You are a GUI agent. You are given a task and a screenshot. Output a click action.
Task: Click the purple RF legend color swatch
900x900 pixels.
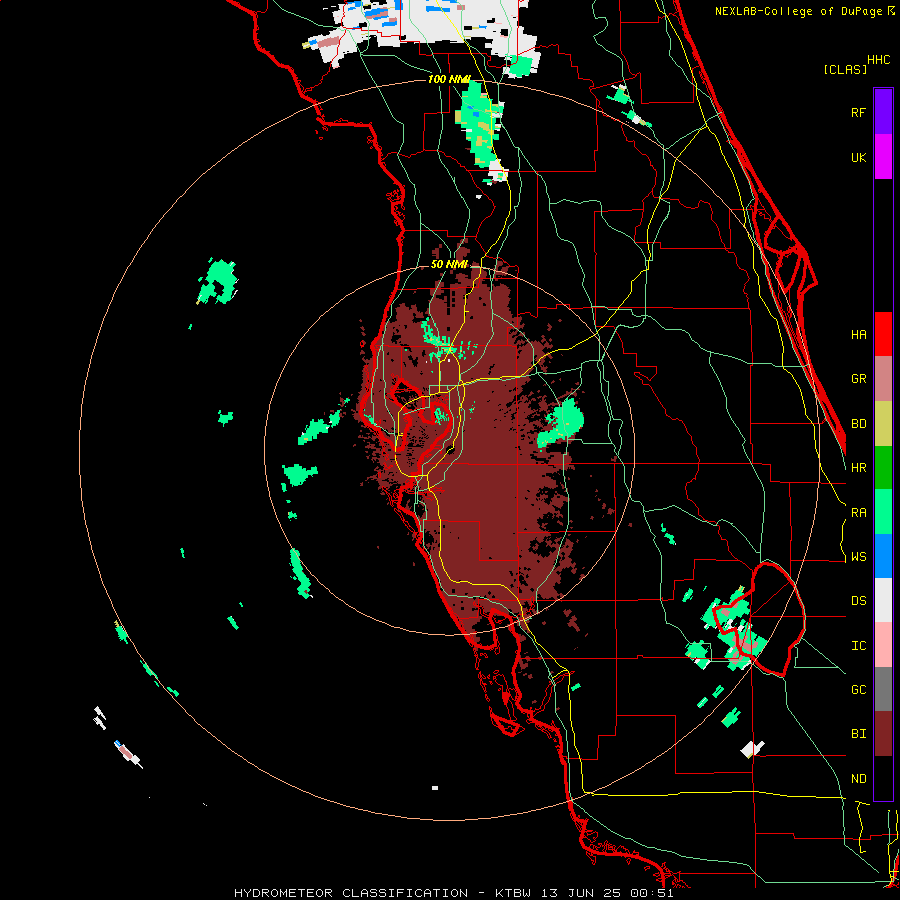883,112
